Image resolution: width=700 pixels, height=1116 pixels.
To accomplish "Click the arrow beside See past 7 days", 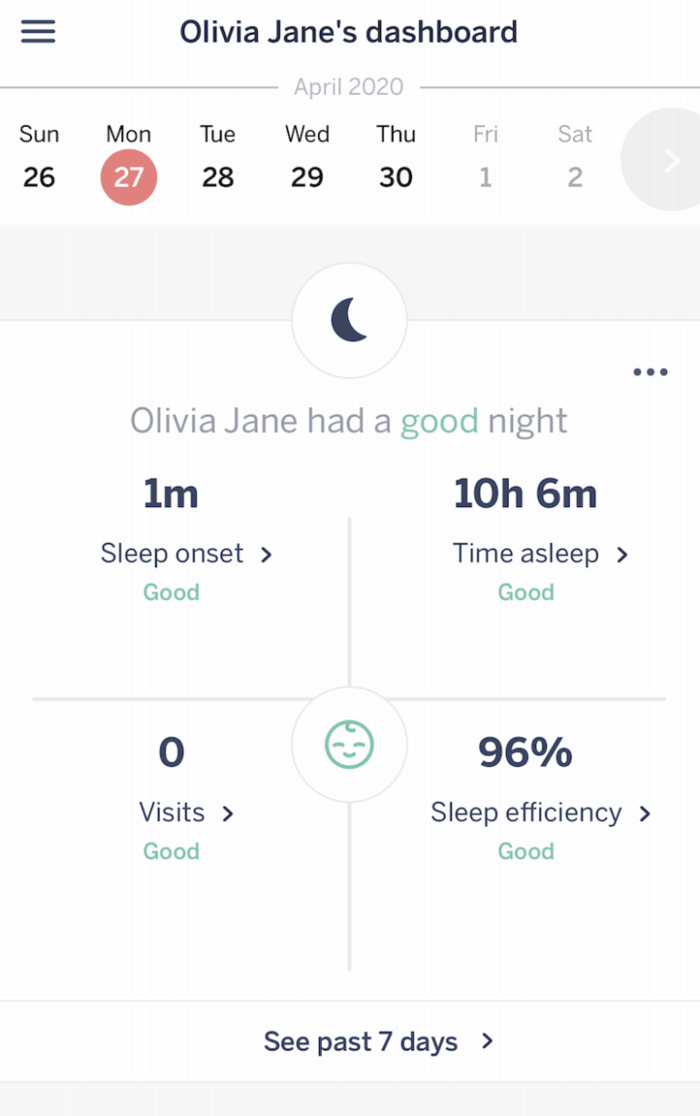I will [x=487, y=1041].
